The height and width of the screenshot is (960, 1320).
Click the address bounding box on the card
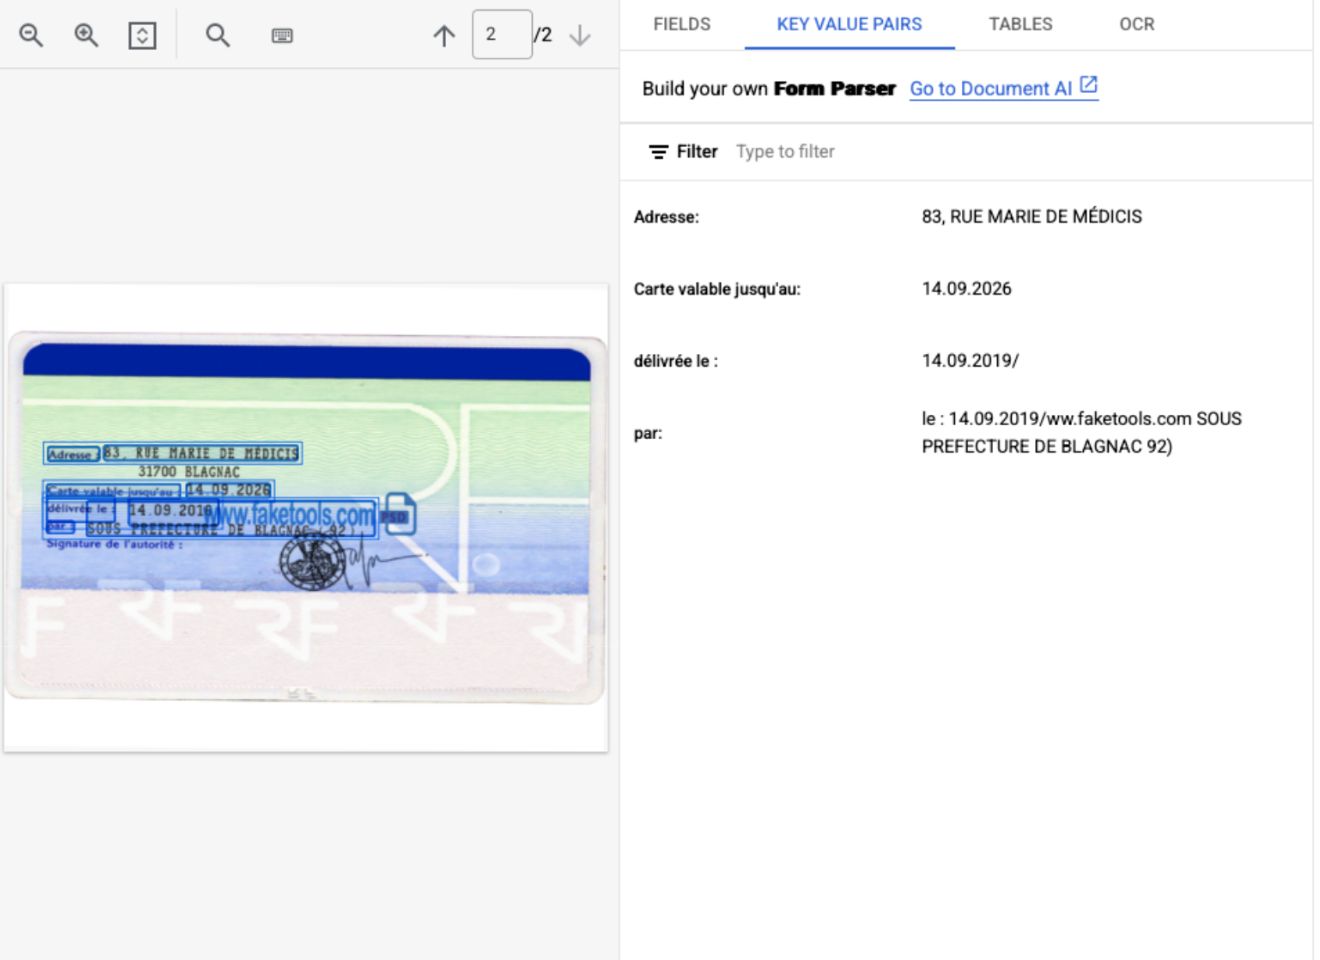click(x=201, y=454)
